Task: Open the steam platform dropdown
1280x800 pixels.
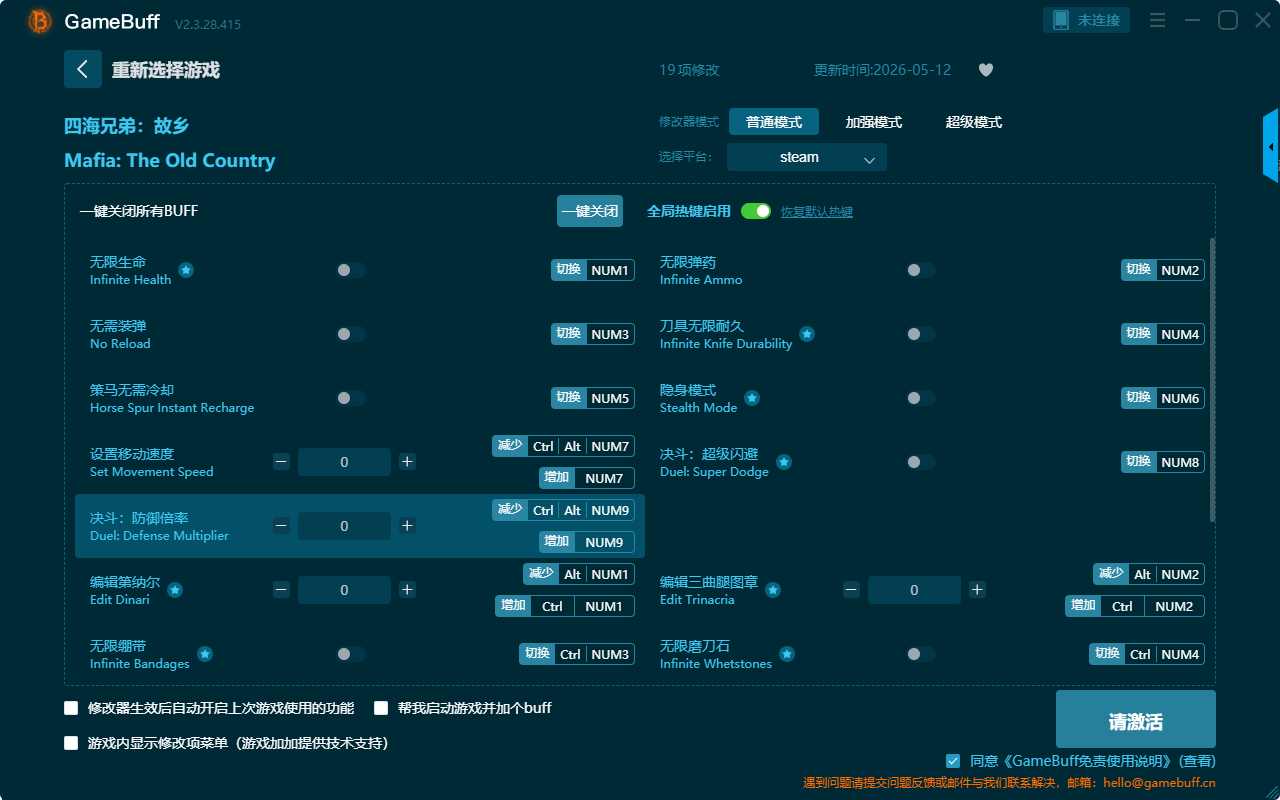Action: (x=807, y=157)
